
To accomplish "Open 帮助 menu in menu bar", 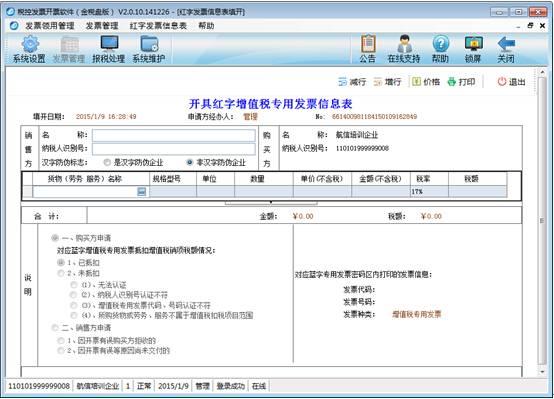I will (206, 26).
